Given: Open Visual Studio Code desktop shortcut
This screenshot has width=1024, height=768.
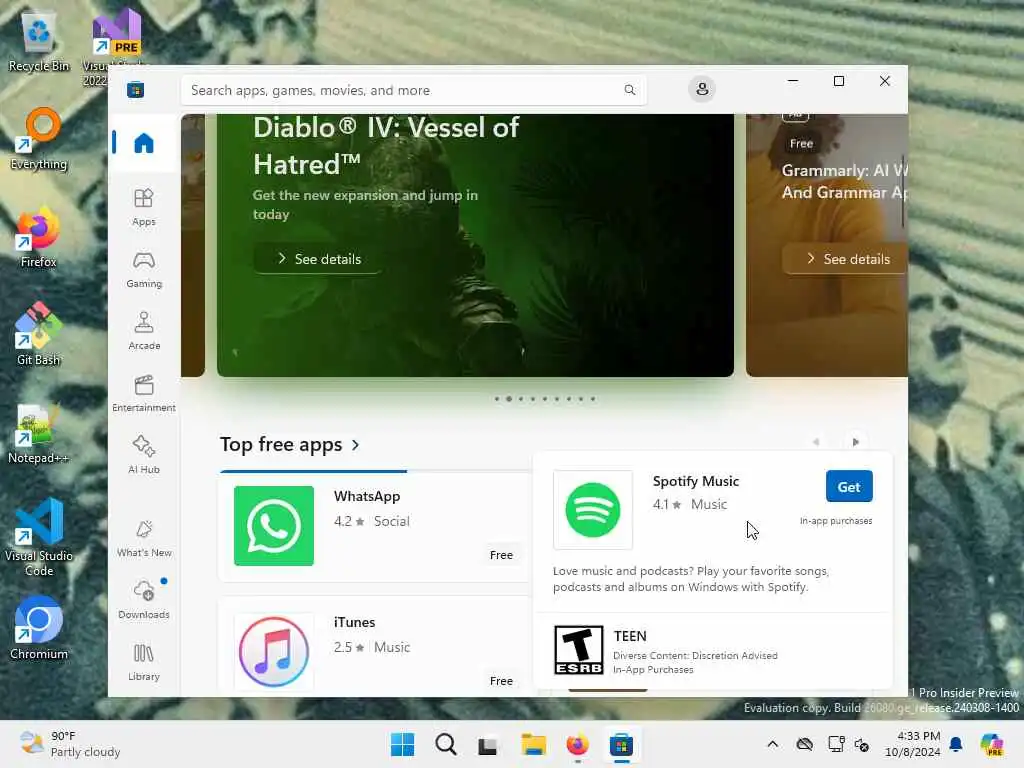Looking at the screenshot, I should pos(39,537).
